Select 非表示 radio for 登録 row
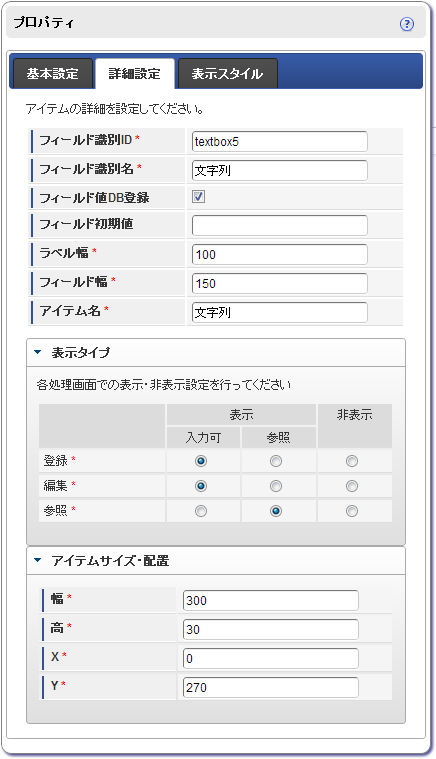 coord(352,461)
